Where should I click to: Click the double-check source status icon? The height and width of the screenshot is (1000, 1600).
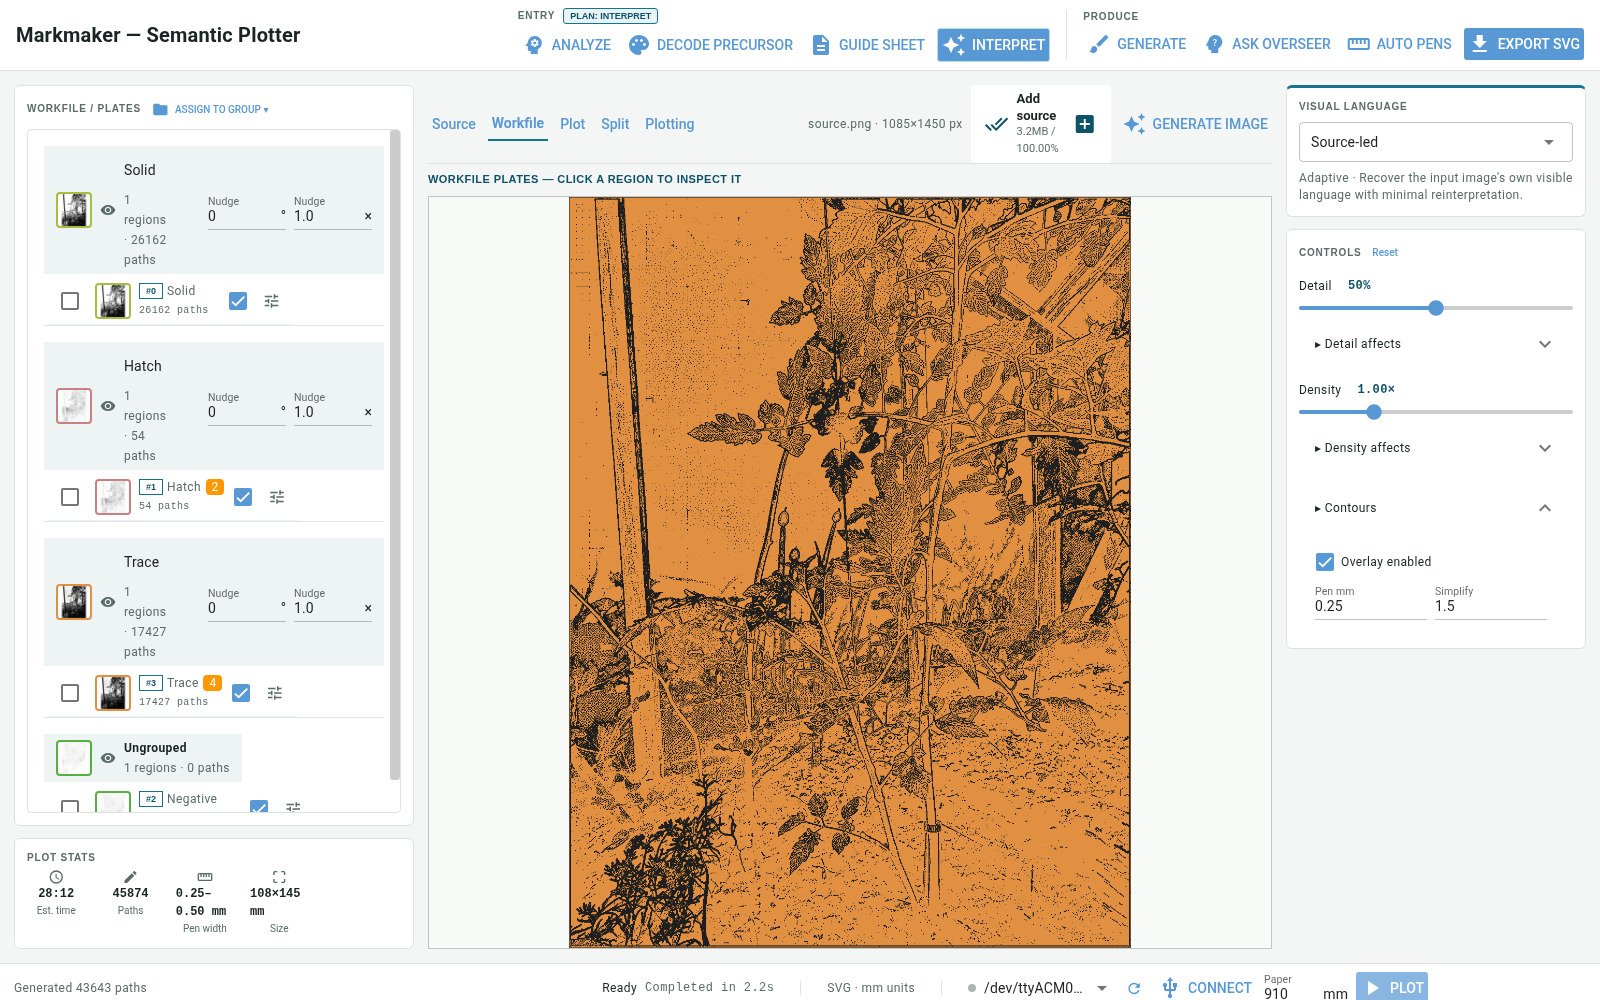996,124
